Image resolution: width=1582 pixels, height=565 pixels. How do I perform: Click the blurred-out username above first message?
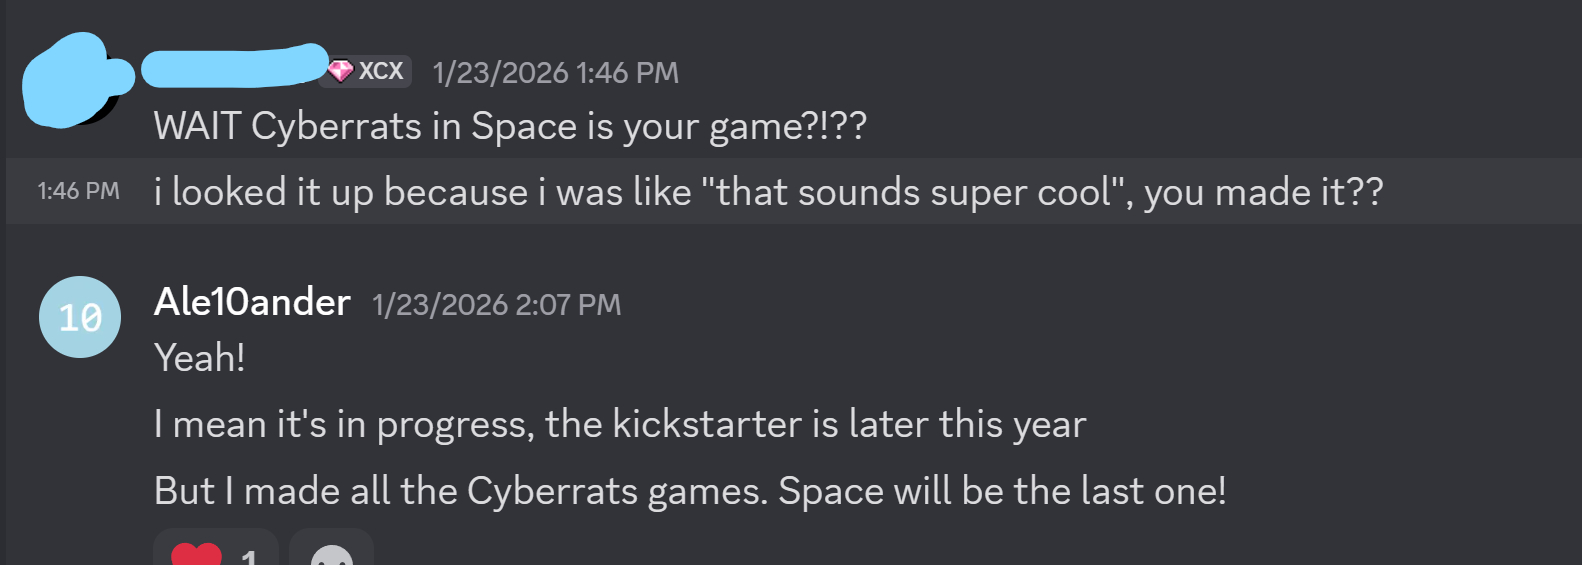coord(234,67)
